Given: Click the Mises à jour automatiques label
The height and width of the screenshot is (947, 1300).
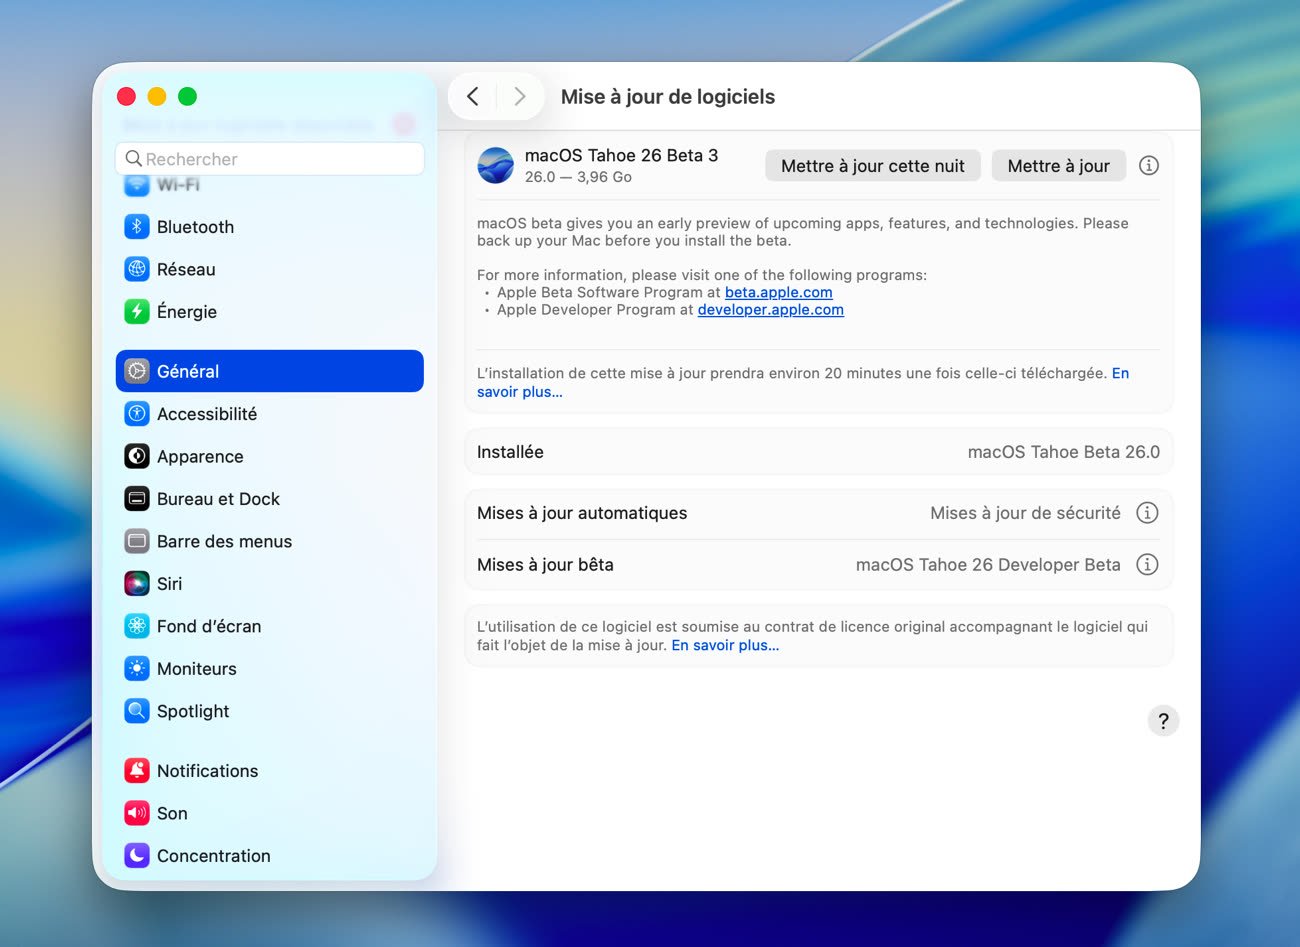Looking at the screenshot, I should tap(582, 513).
